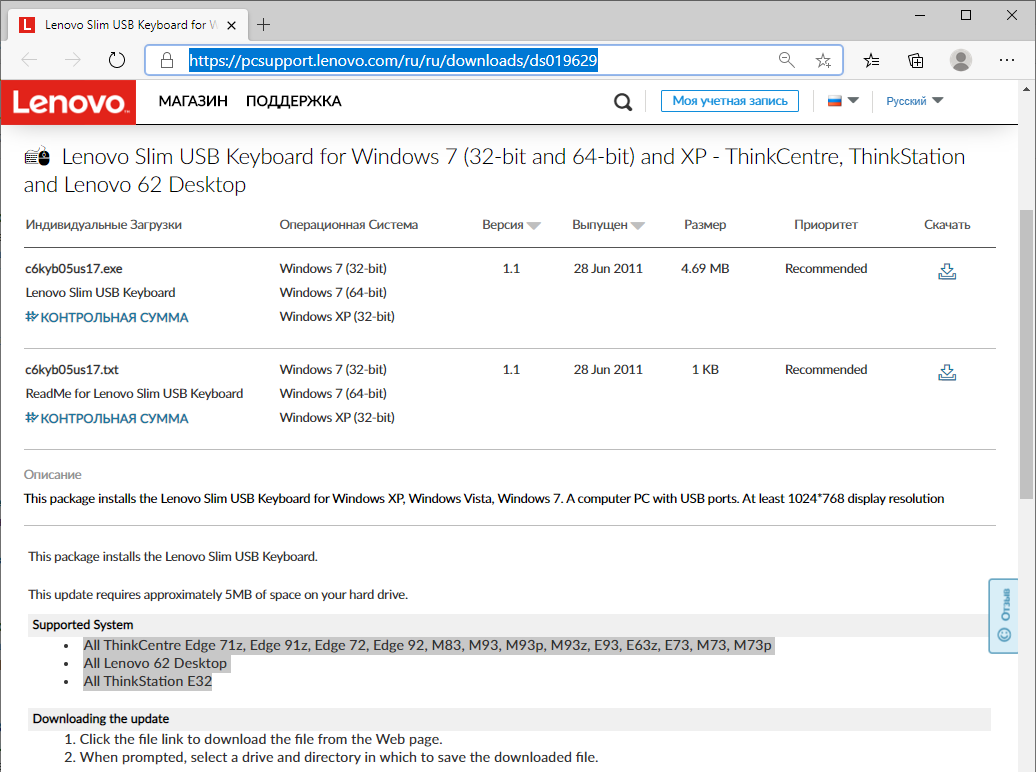Click the browser Back arrow

[29, 60]
